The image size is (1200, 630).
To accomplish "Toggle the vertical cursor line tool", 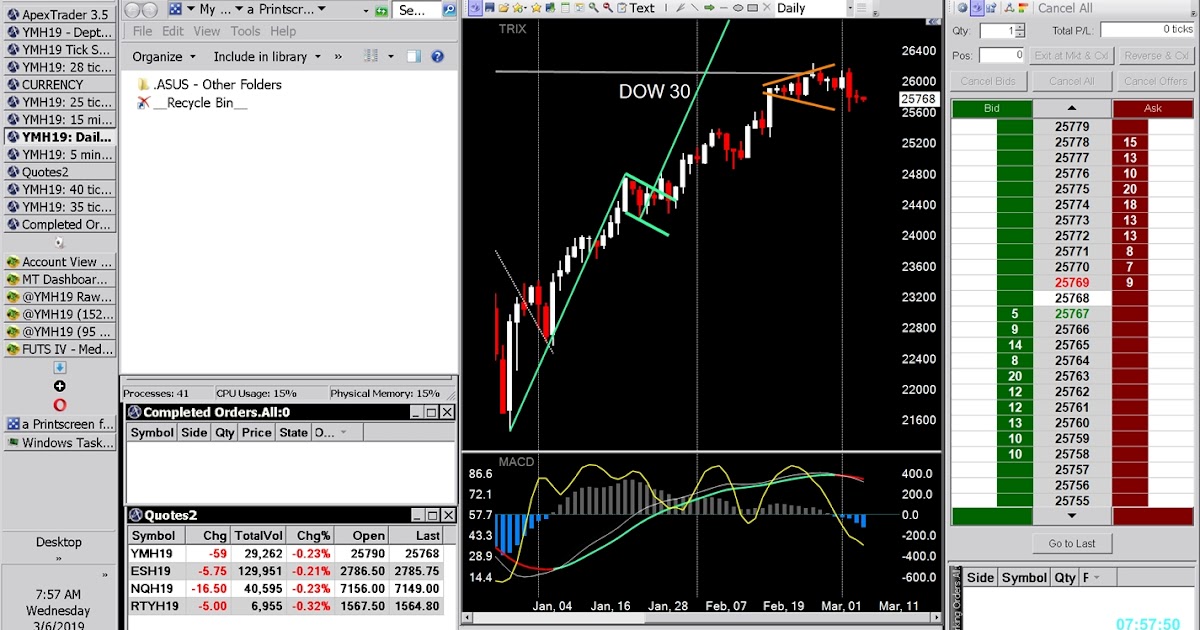I will [666, 8].
